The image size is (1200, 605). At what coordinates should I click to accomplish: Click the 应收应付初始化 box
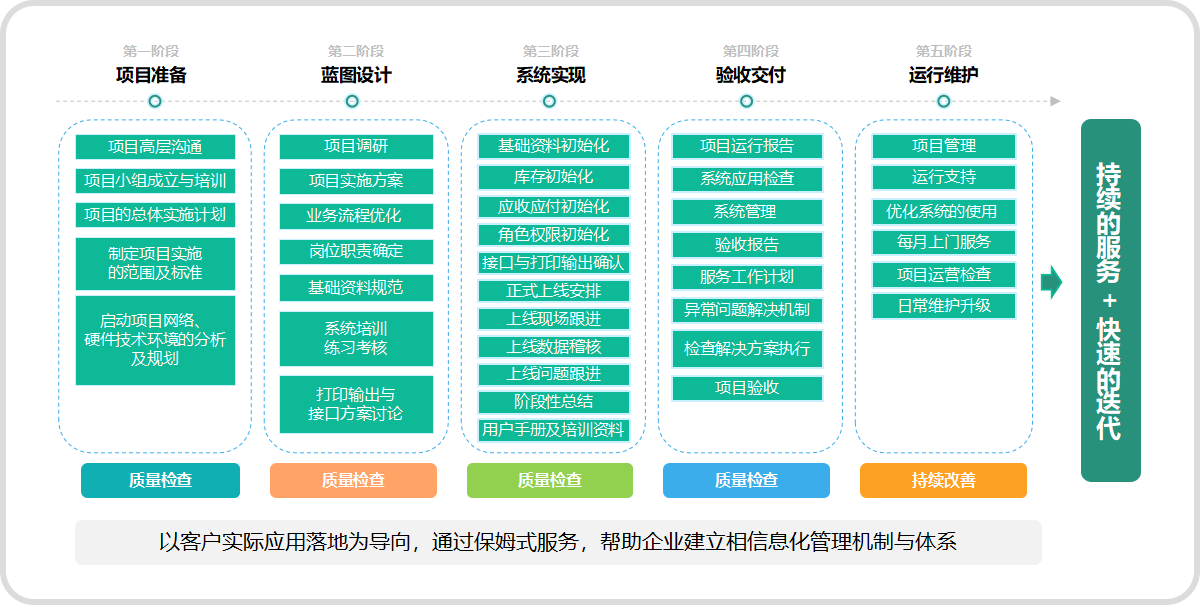(554, 207)
